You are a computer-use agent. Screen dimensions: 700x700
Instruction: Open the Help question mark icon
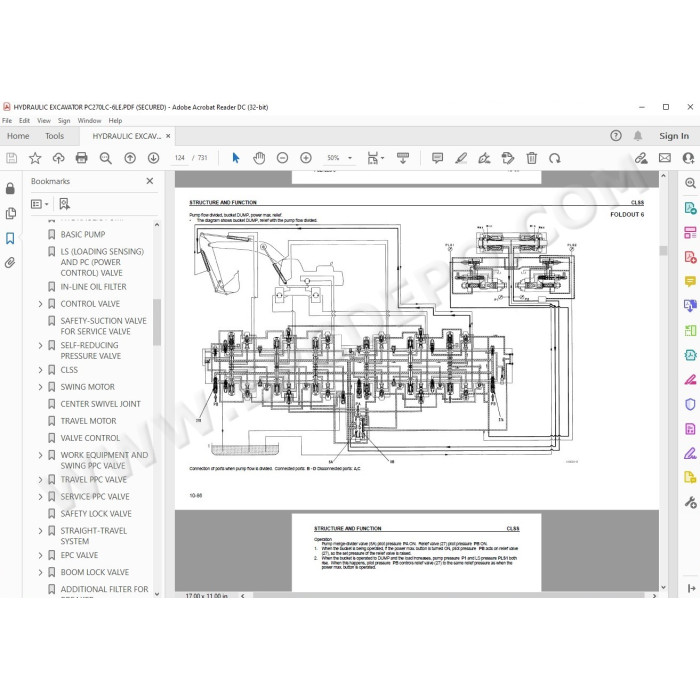[x=616, y=136]
